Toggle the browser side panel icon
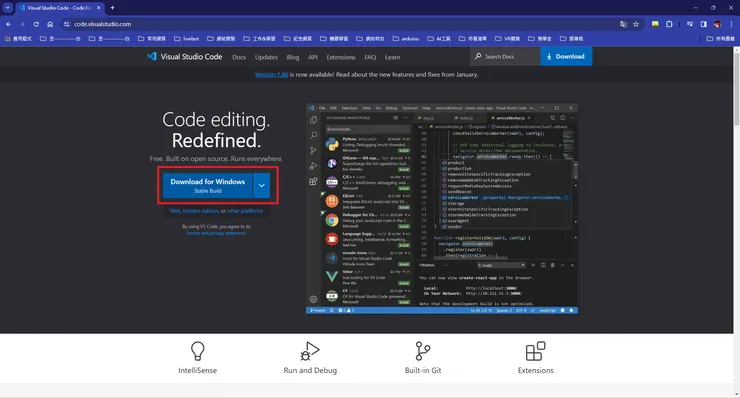This screenshot has width=740, height=398. 704,24
